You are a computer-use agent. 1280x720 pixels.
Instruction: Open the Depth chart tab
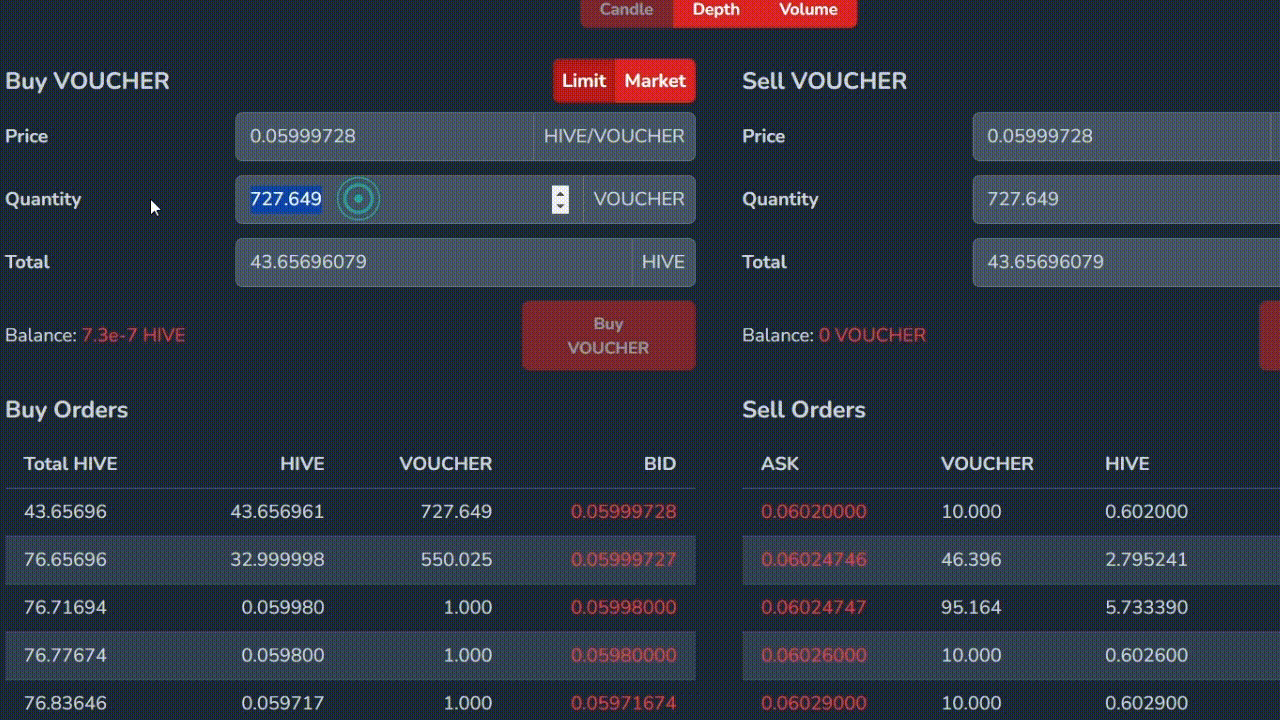(716, 10)
